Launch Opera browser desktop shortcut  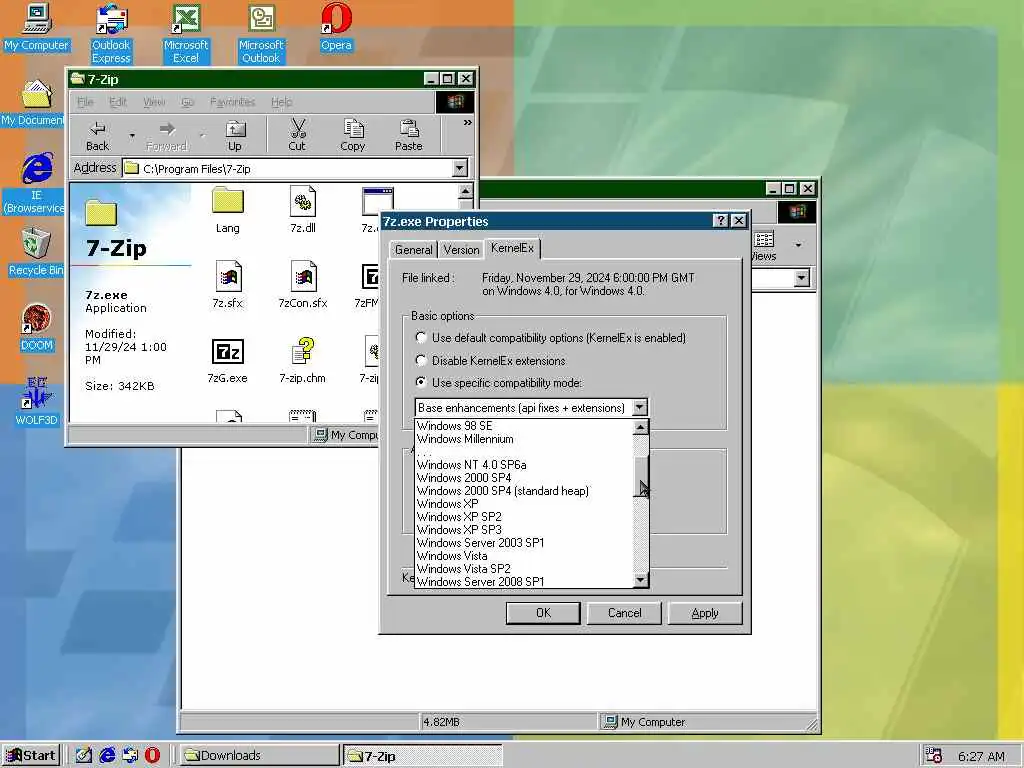pos(336,27)
